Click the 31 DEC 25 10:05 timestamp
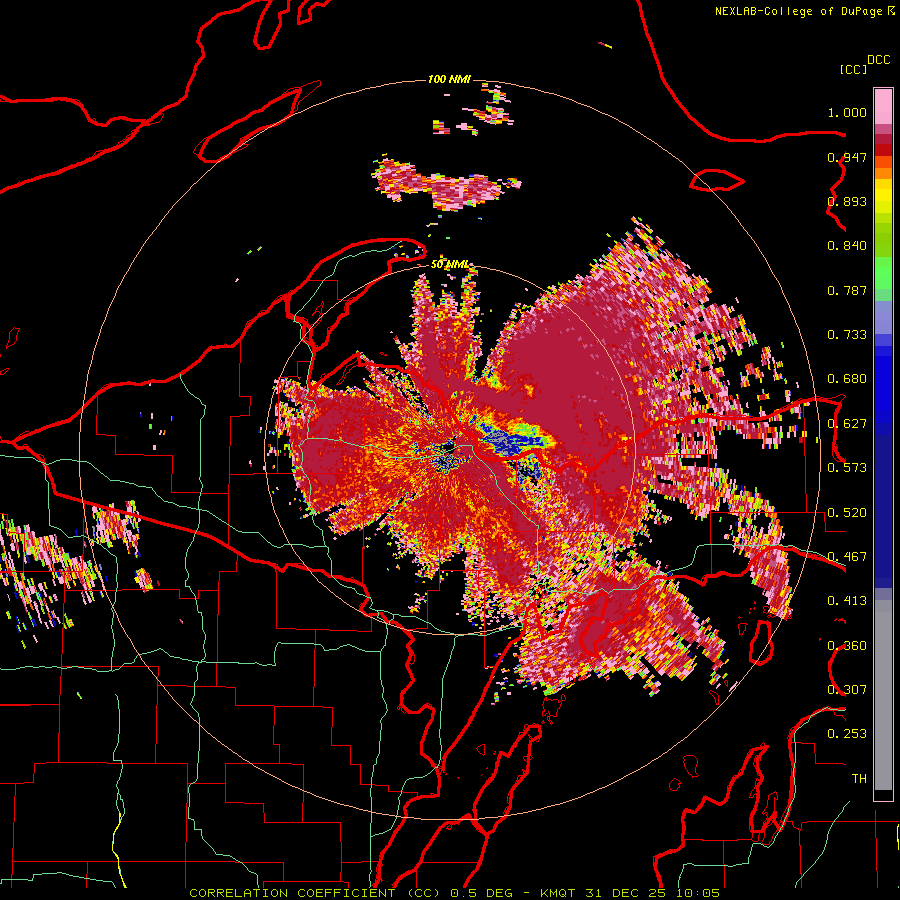 (653, 893)
